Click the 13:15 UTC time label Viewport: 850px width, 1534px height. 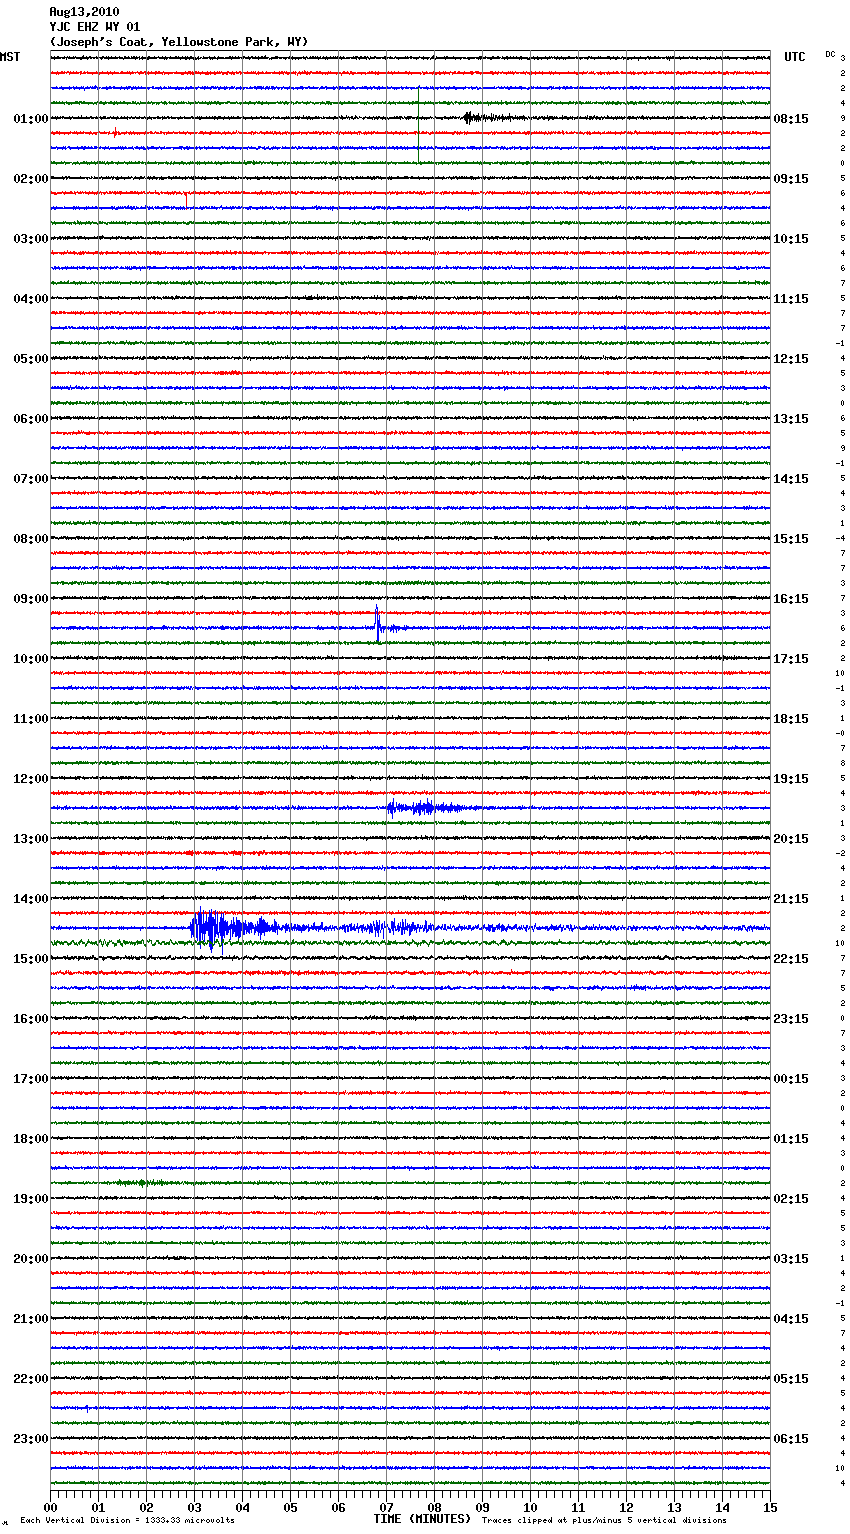tap(791, 419)
